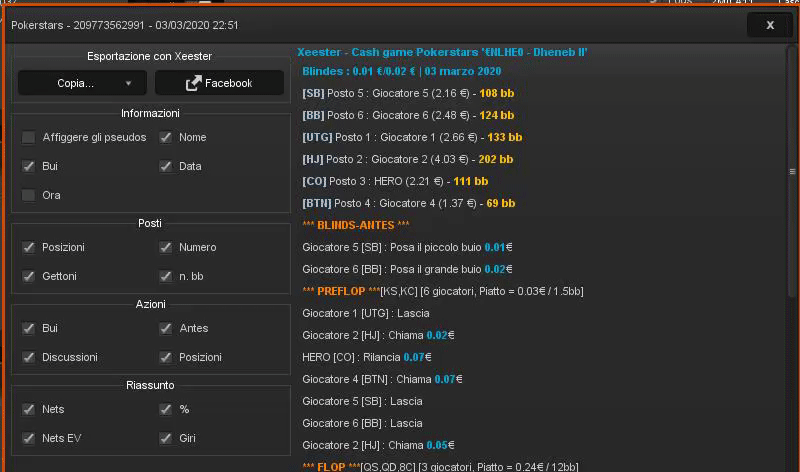Click 'Giocatore 4 [BTN] : Chiama 0.07€' line
The height and width of the screenshot is (472, 800).
tap(383, 379)
